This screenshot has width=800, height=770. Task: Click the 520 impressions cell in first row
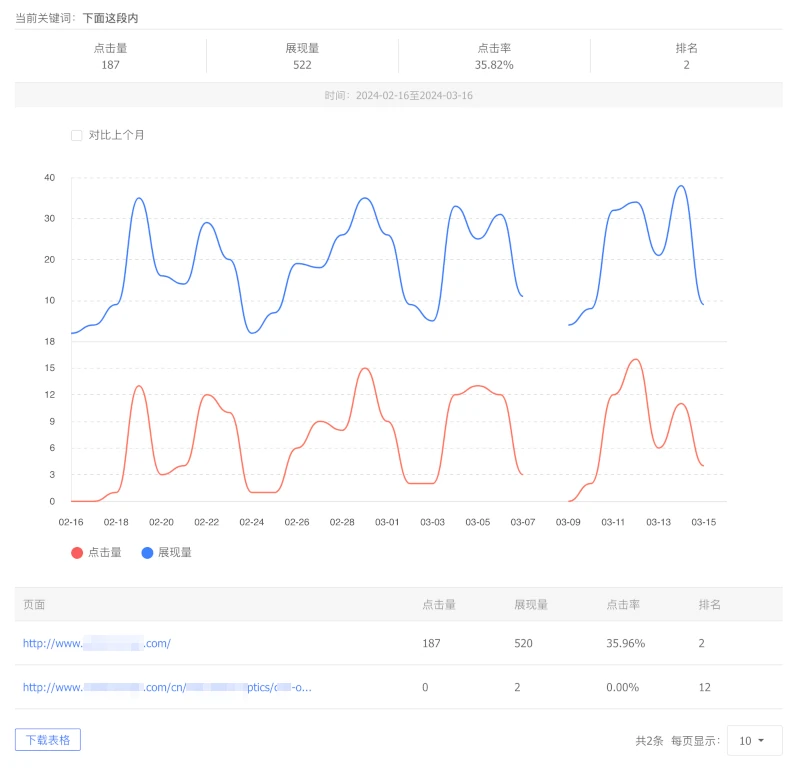click(523, 643)
